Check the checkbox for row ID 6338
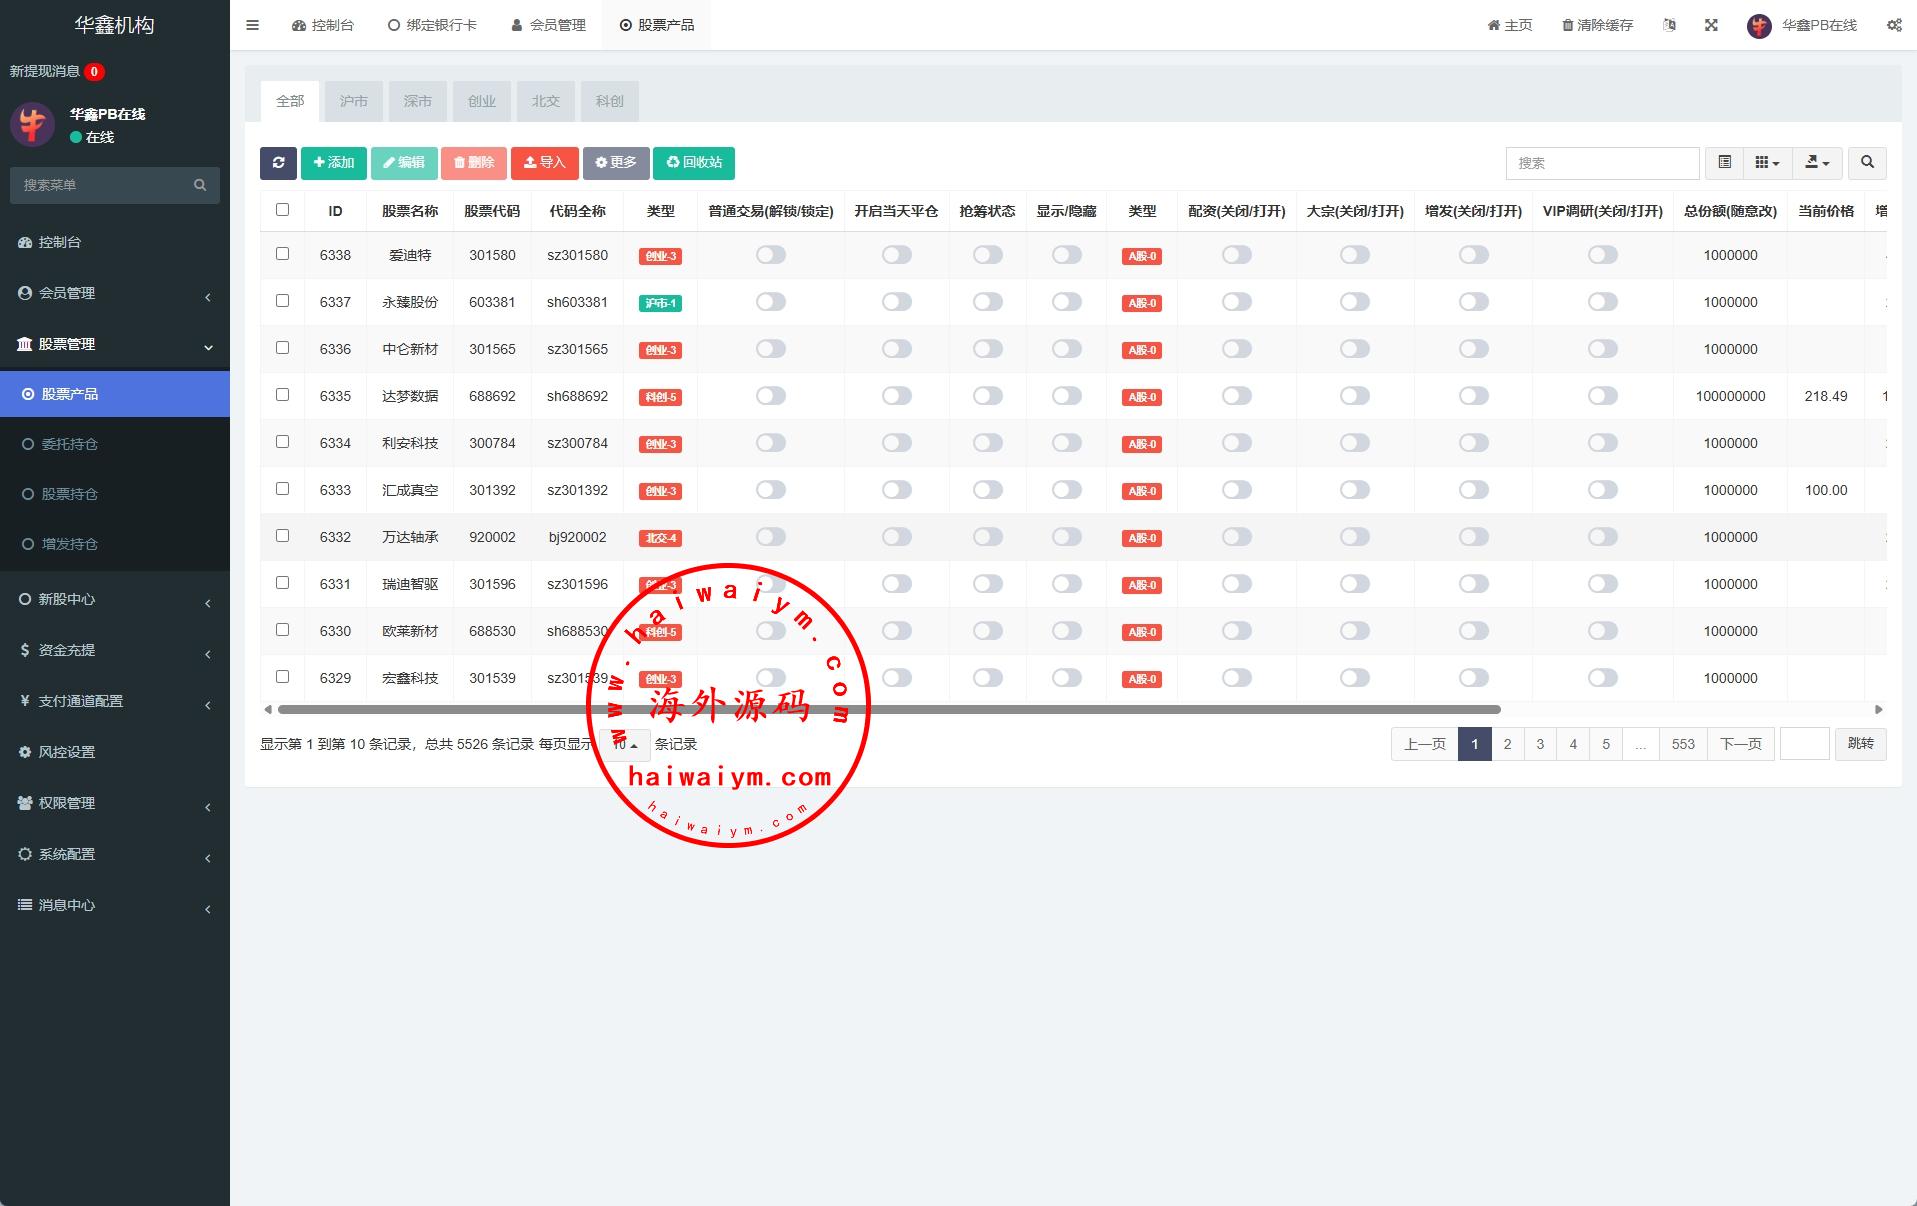1917x1206 pixels. pyautogui.click(x=282, y=254)
